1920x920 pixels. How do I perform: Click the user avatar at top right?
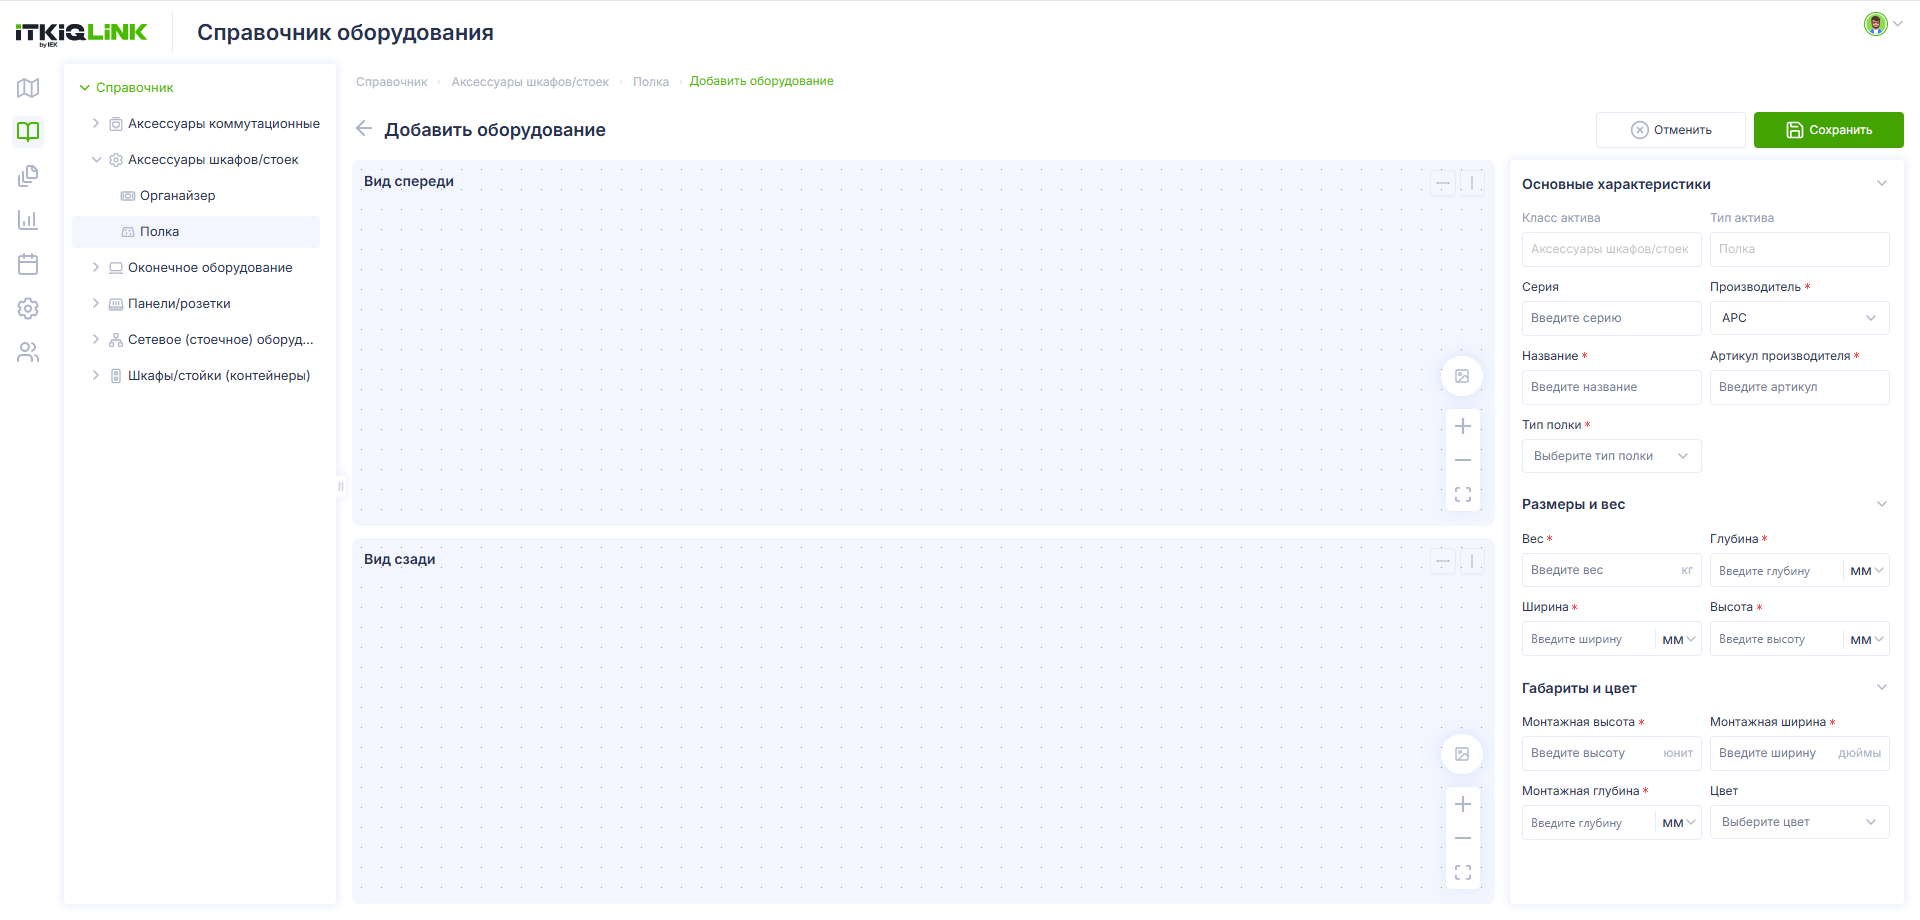(1875, 24)
